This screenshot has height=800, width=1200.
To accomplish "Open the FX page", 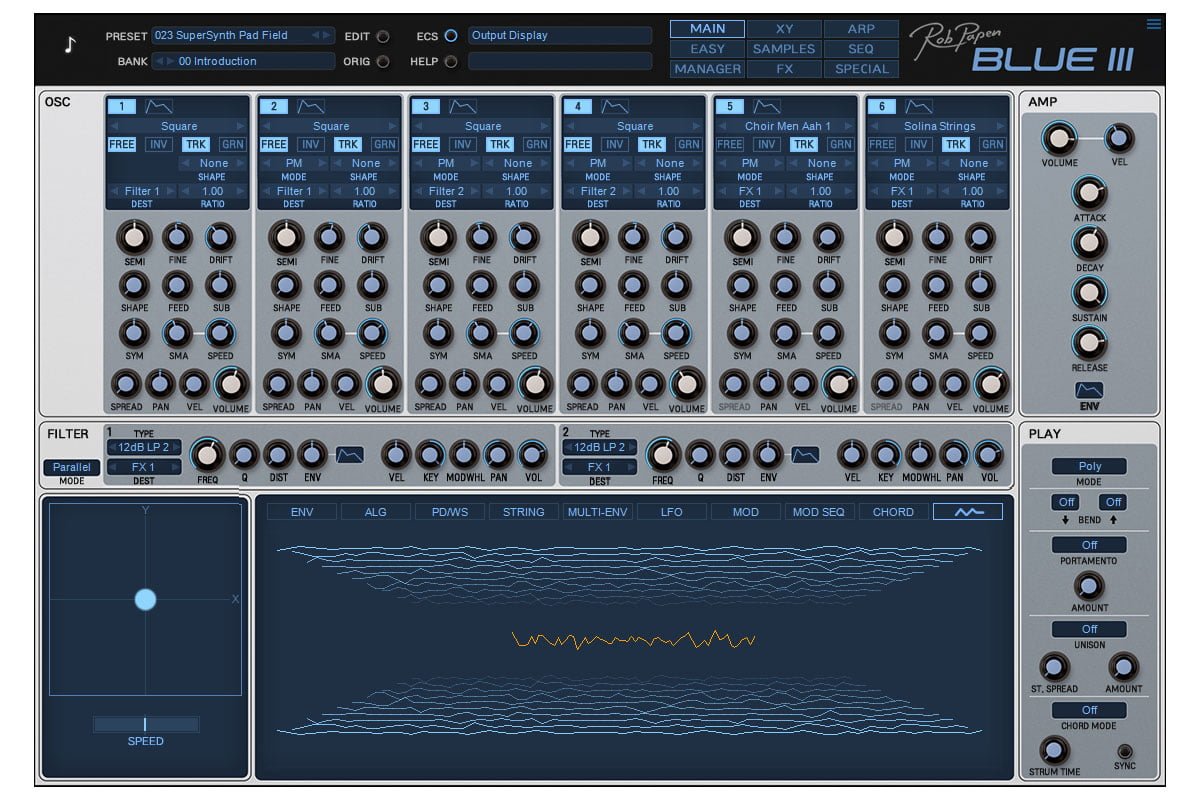I will coord(785,69).
